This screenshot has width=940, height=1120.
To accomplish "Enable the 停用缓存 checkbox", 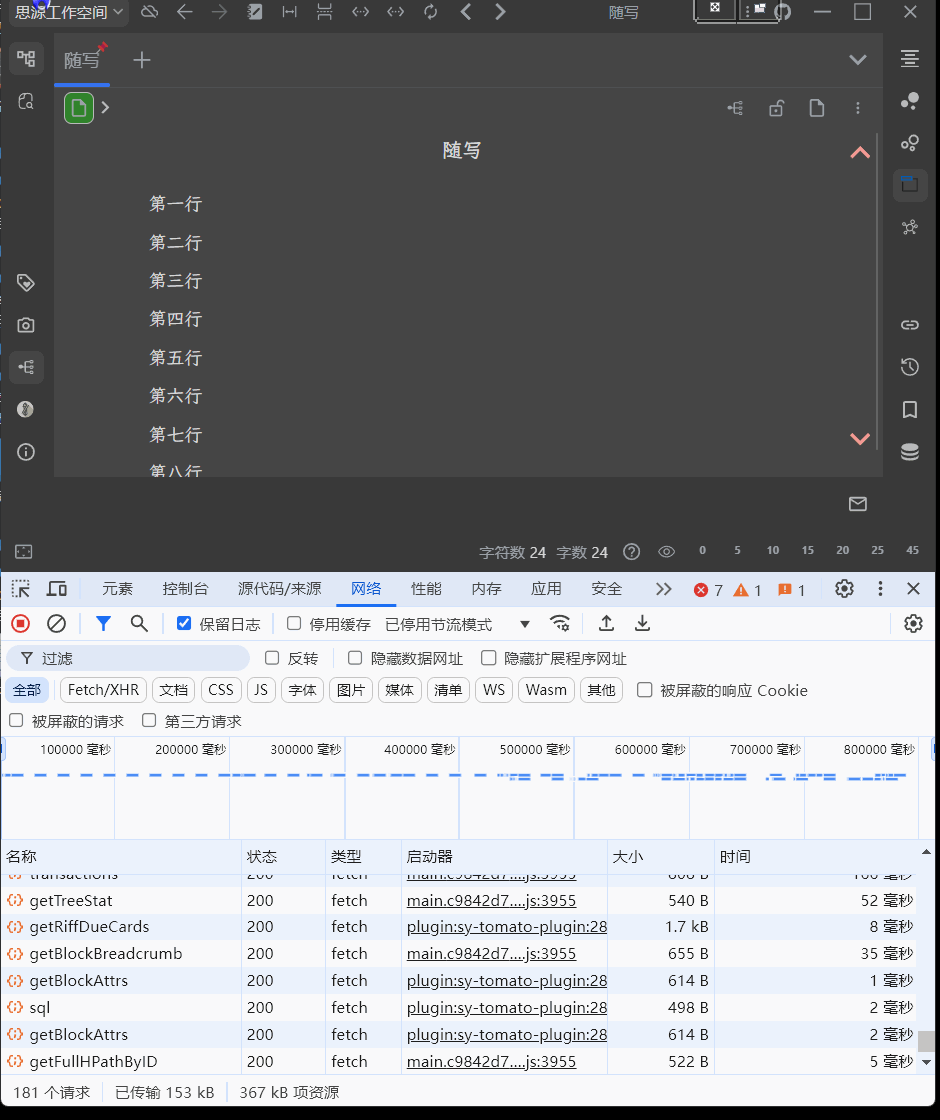I will pos(293,623).
